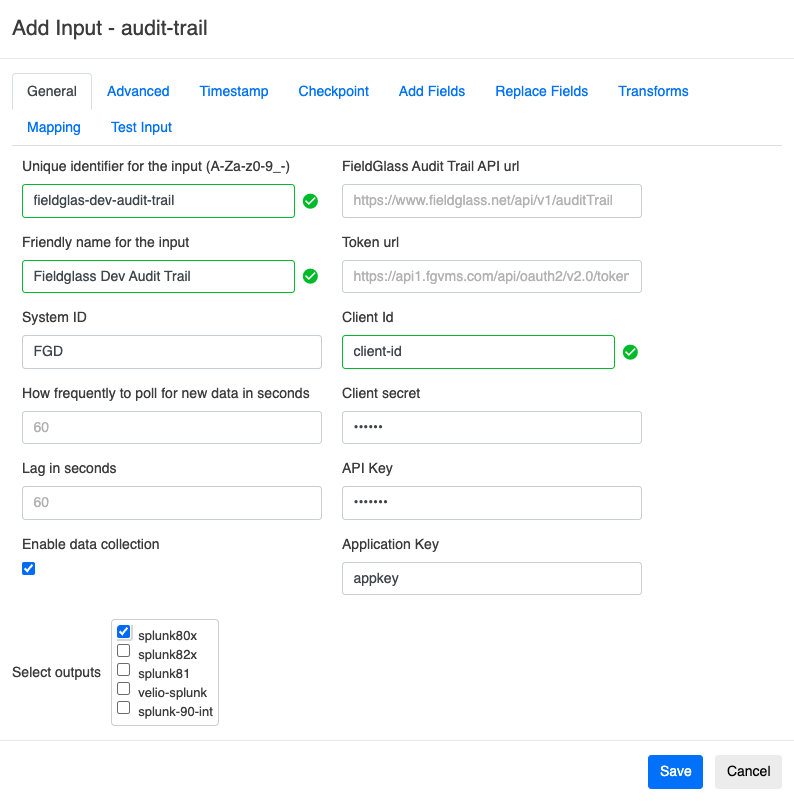The height and width of the screenshot is (801, 794).
Task: Click green checkmark beside friendly name field
Action: click(310, 276)
